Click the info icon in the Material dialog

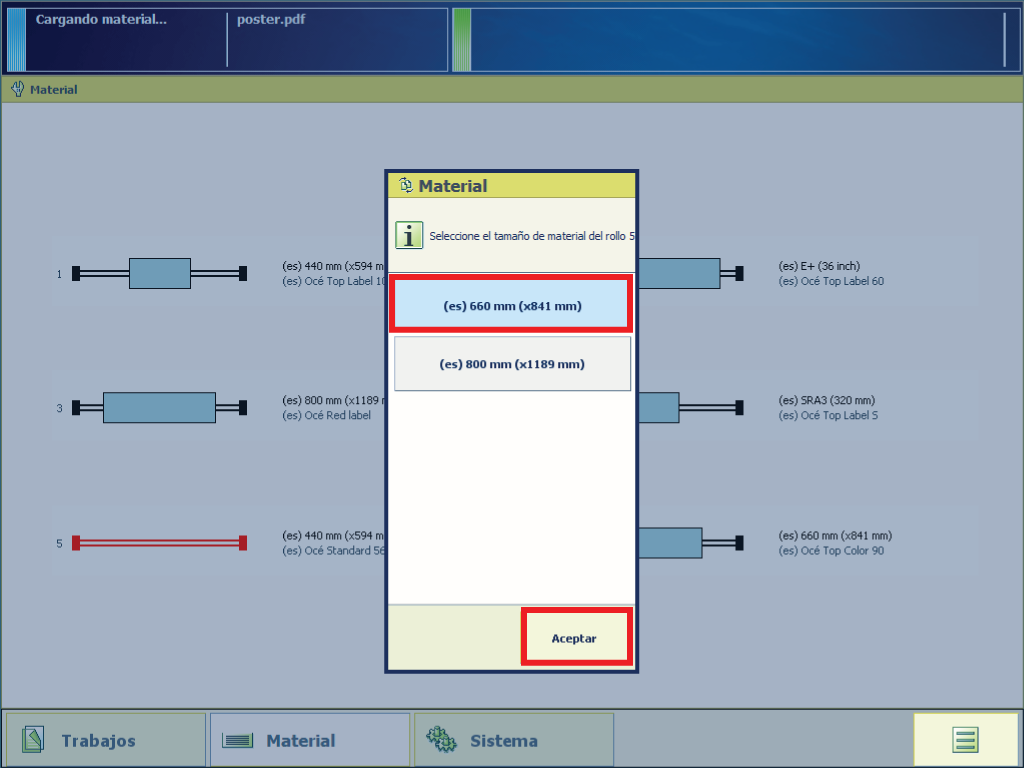pyautogui.click(x=409, y=235)
